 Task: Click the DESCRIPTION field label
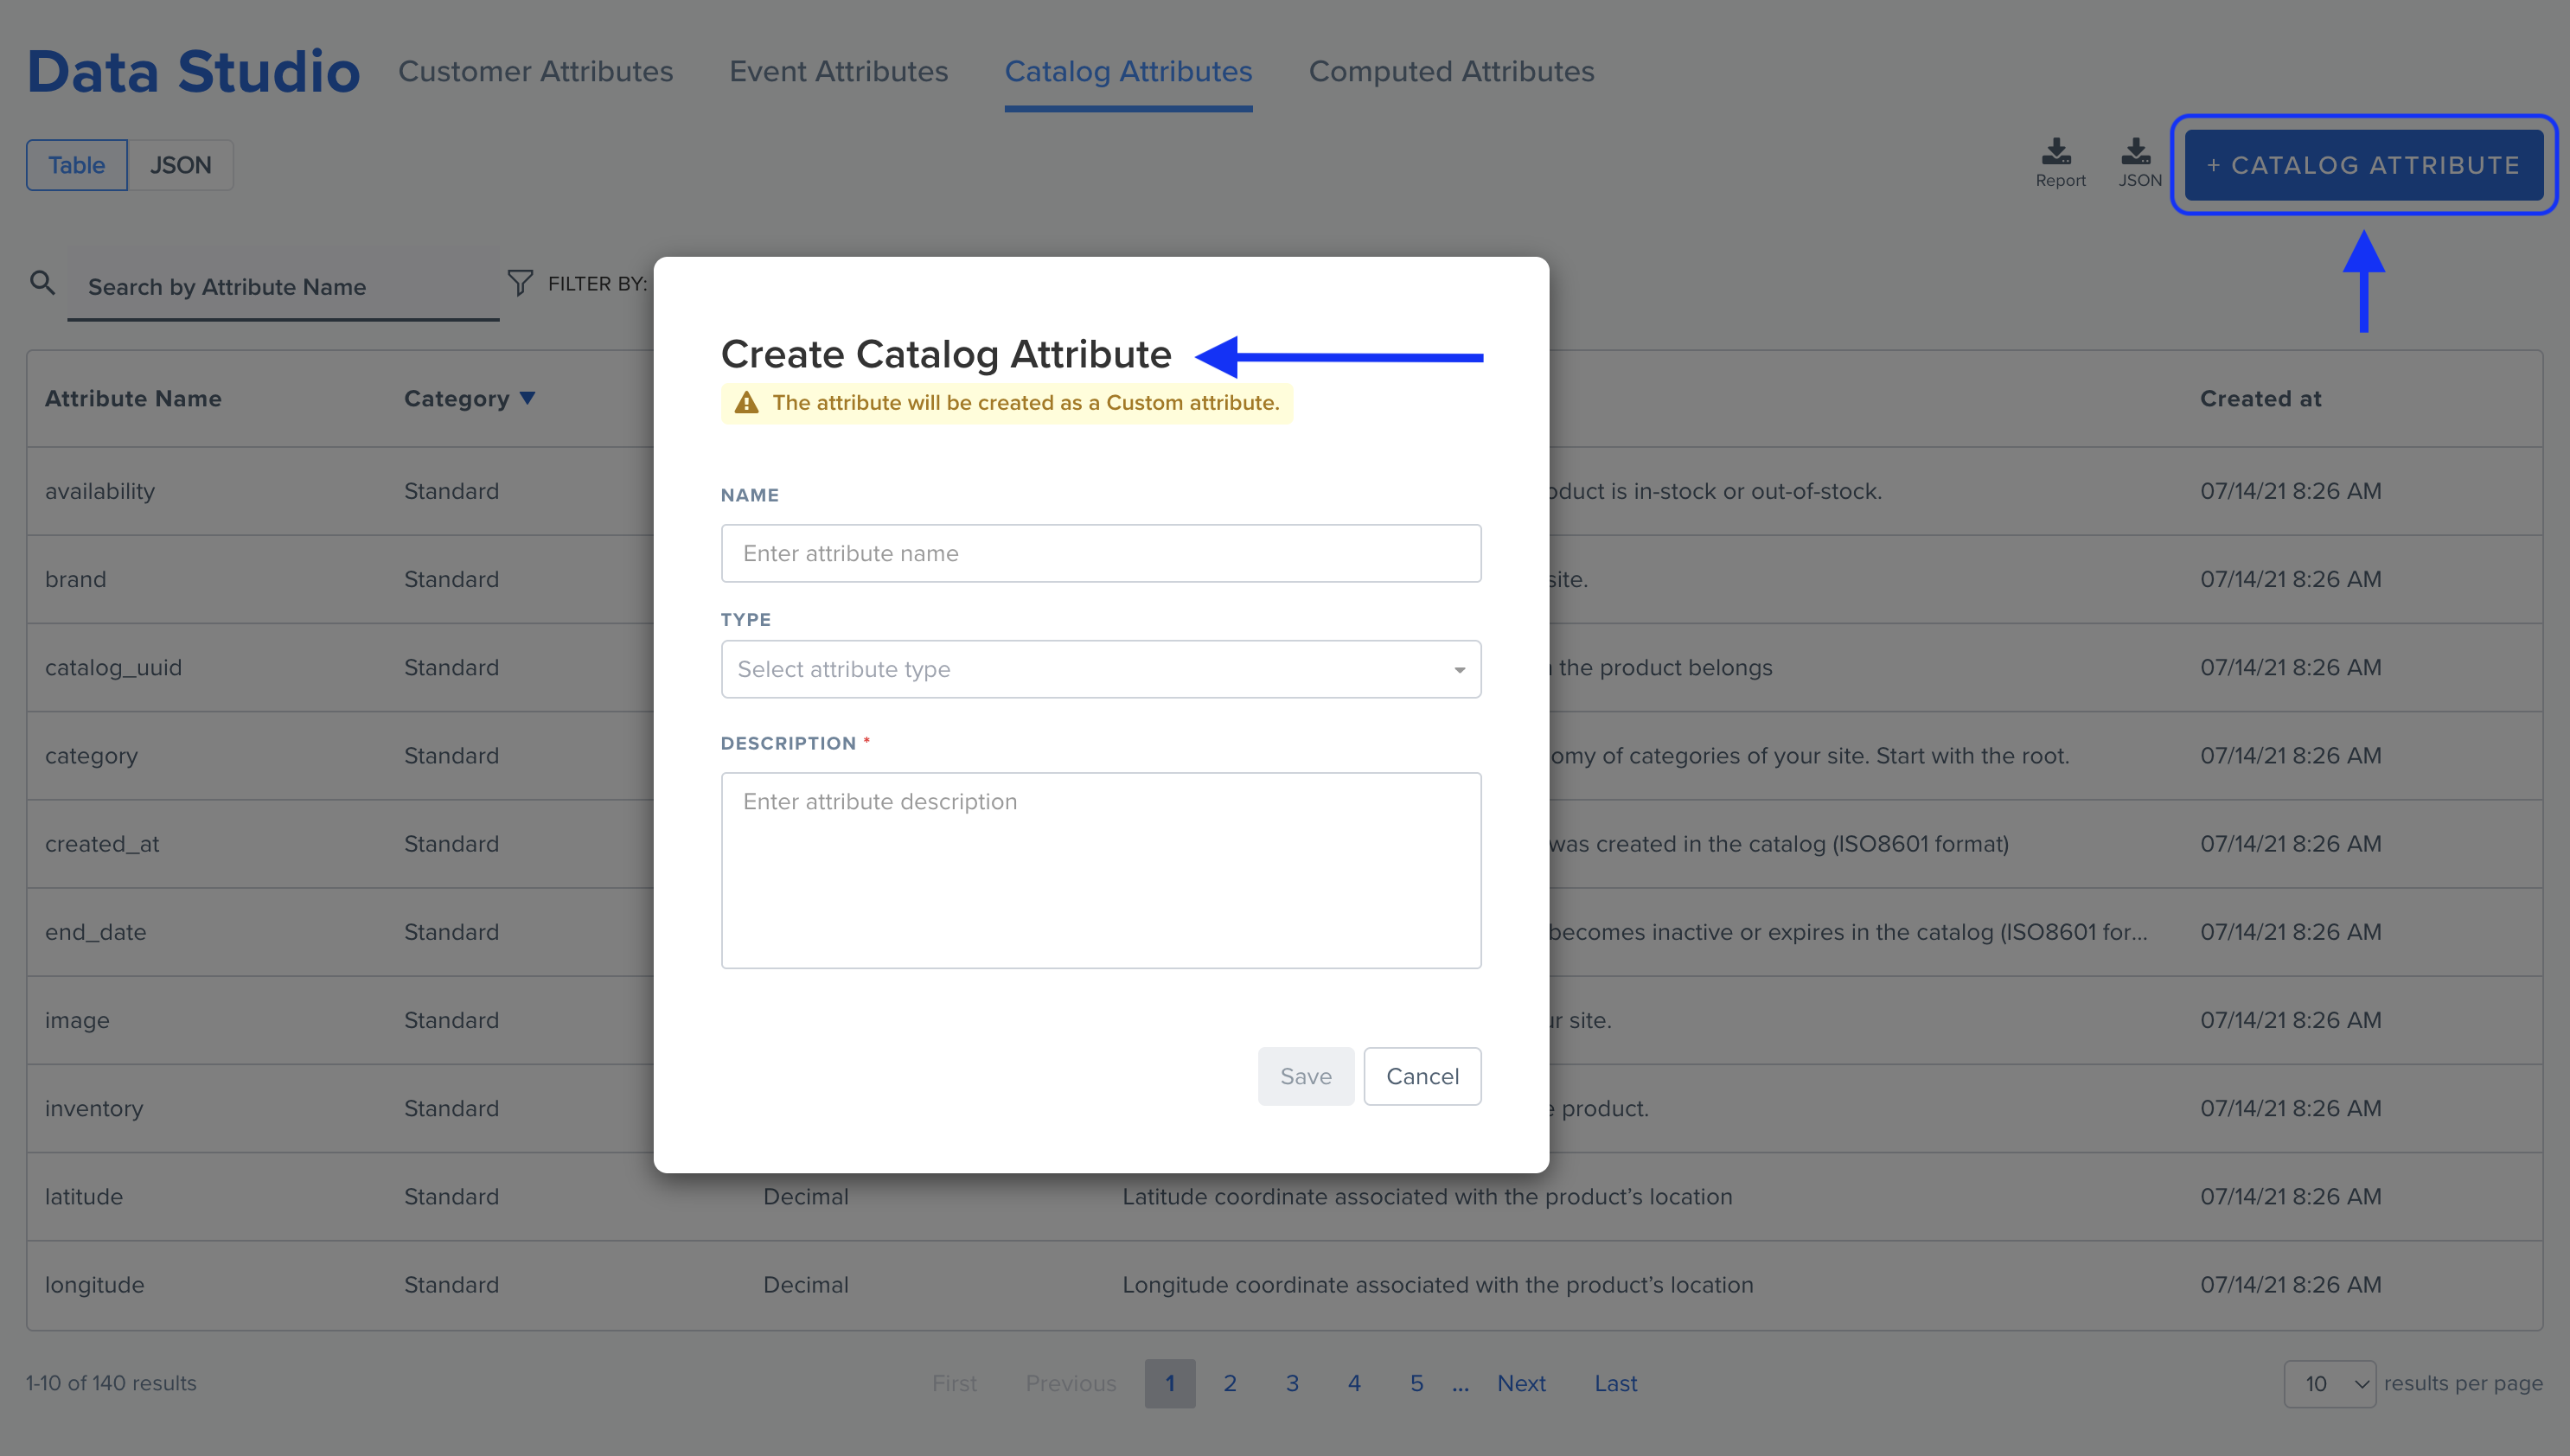point(788,743)
